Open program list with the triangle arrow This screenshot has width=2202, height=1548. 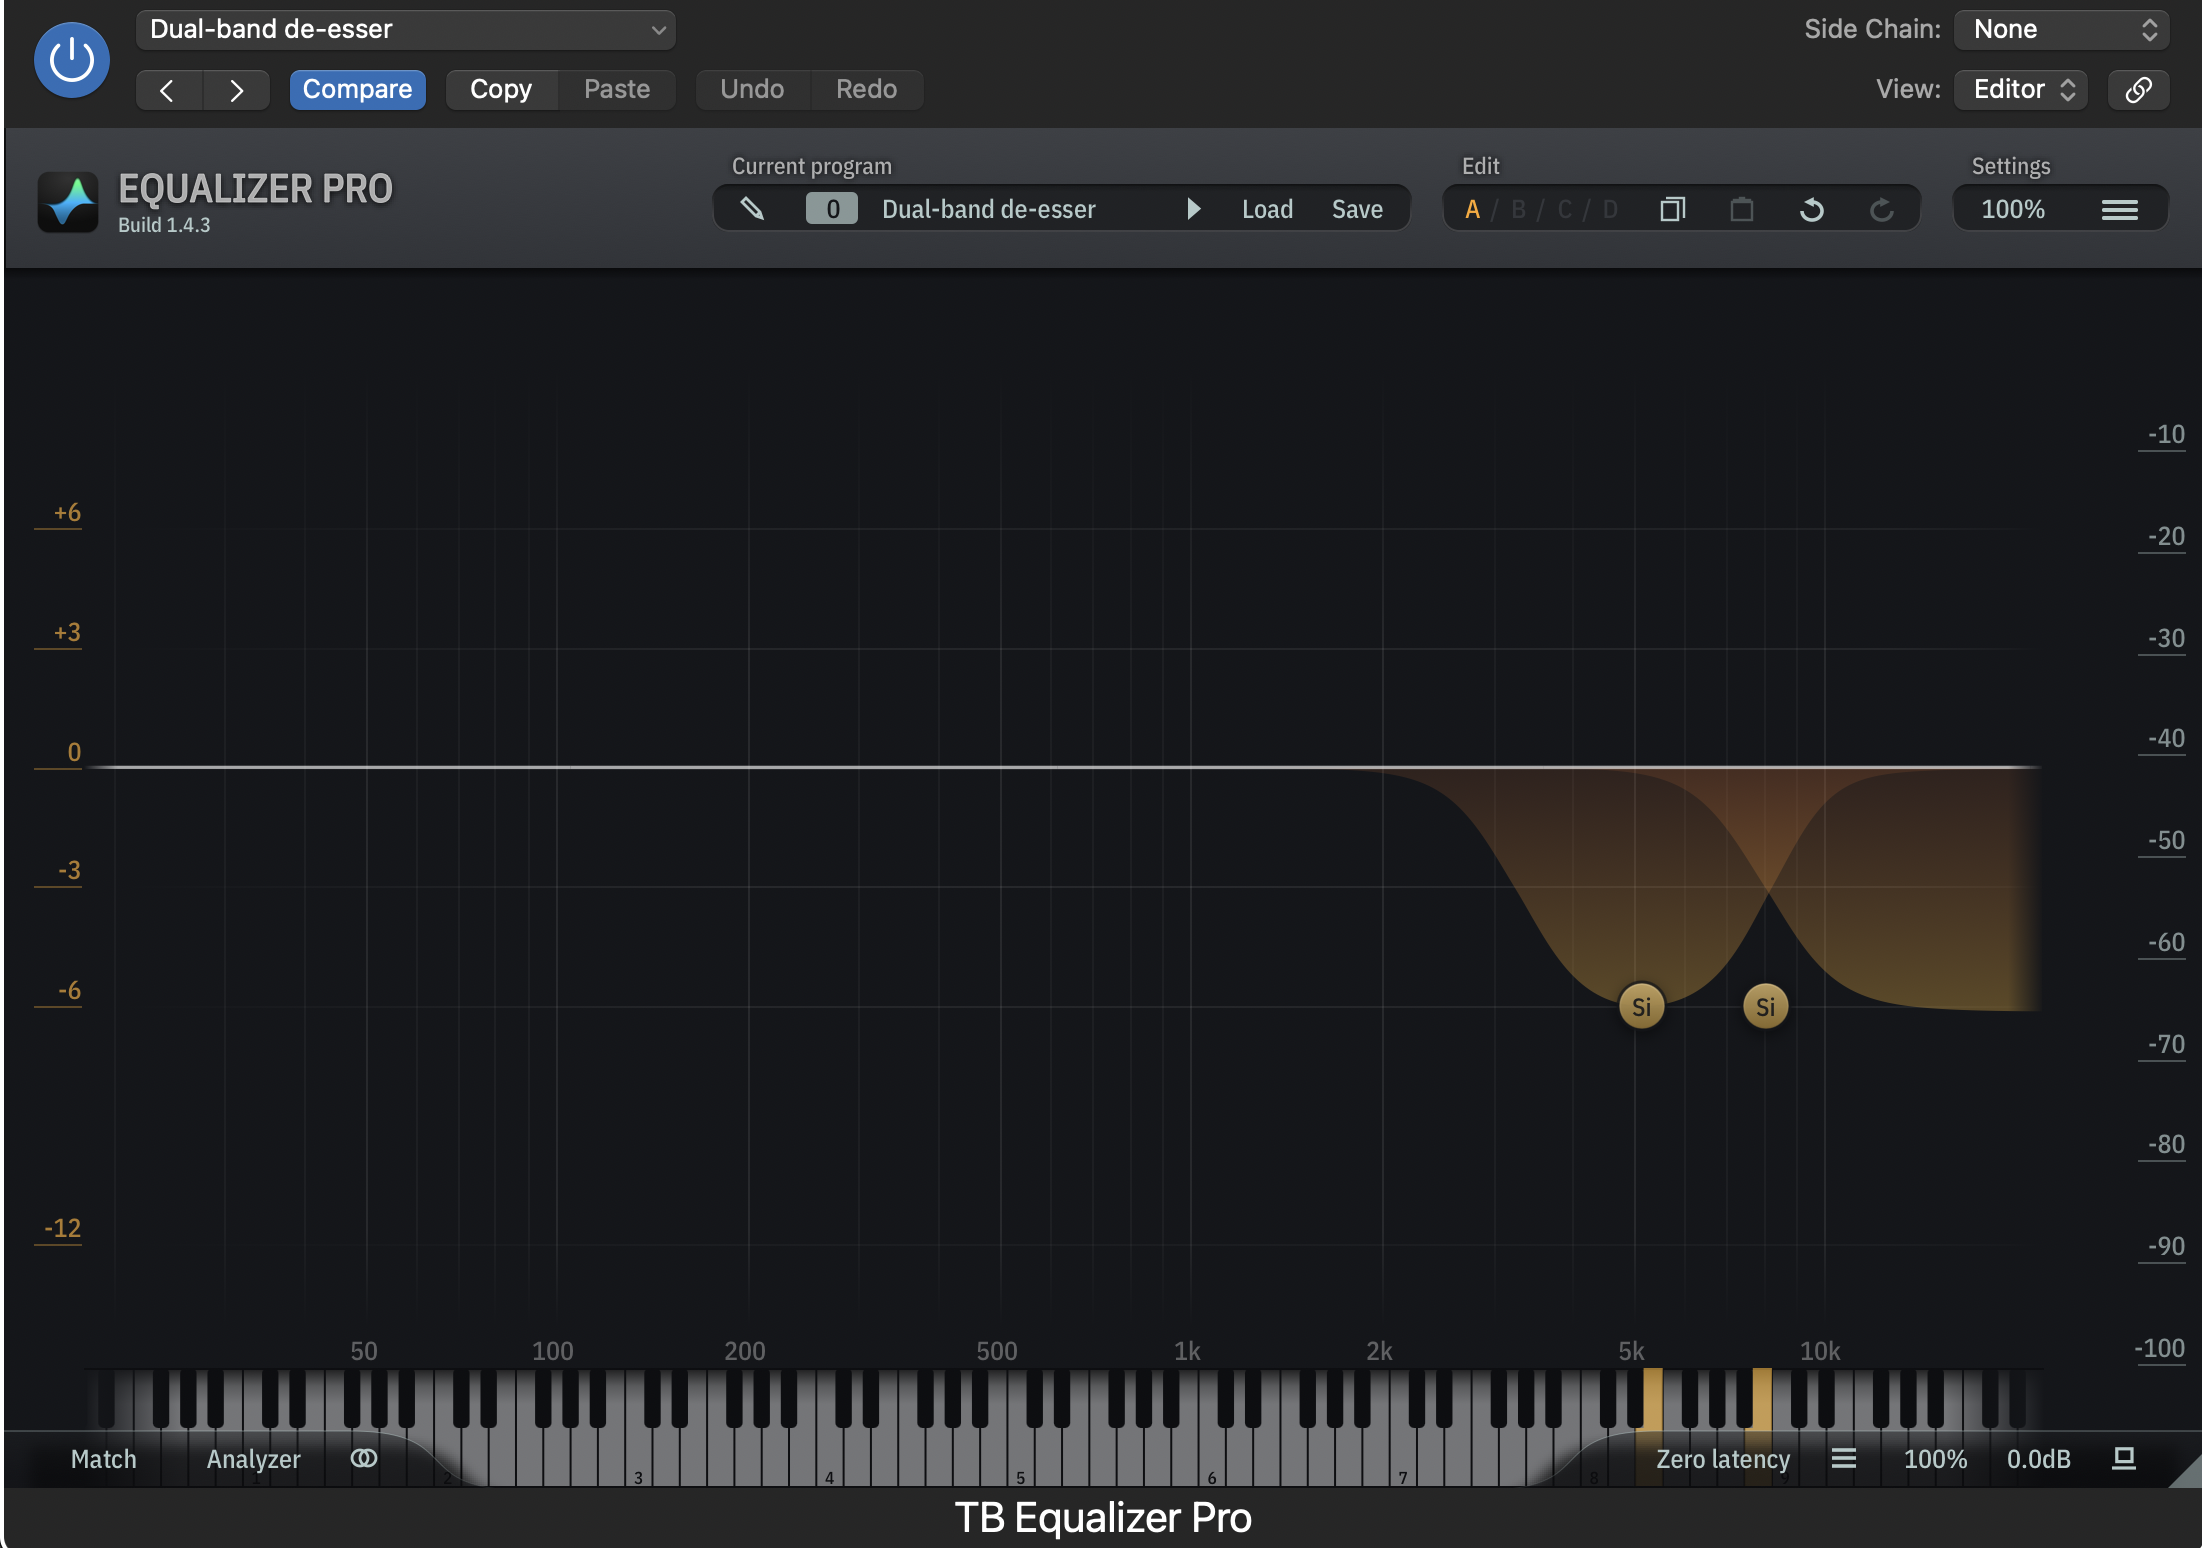1193,208
